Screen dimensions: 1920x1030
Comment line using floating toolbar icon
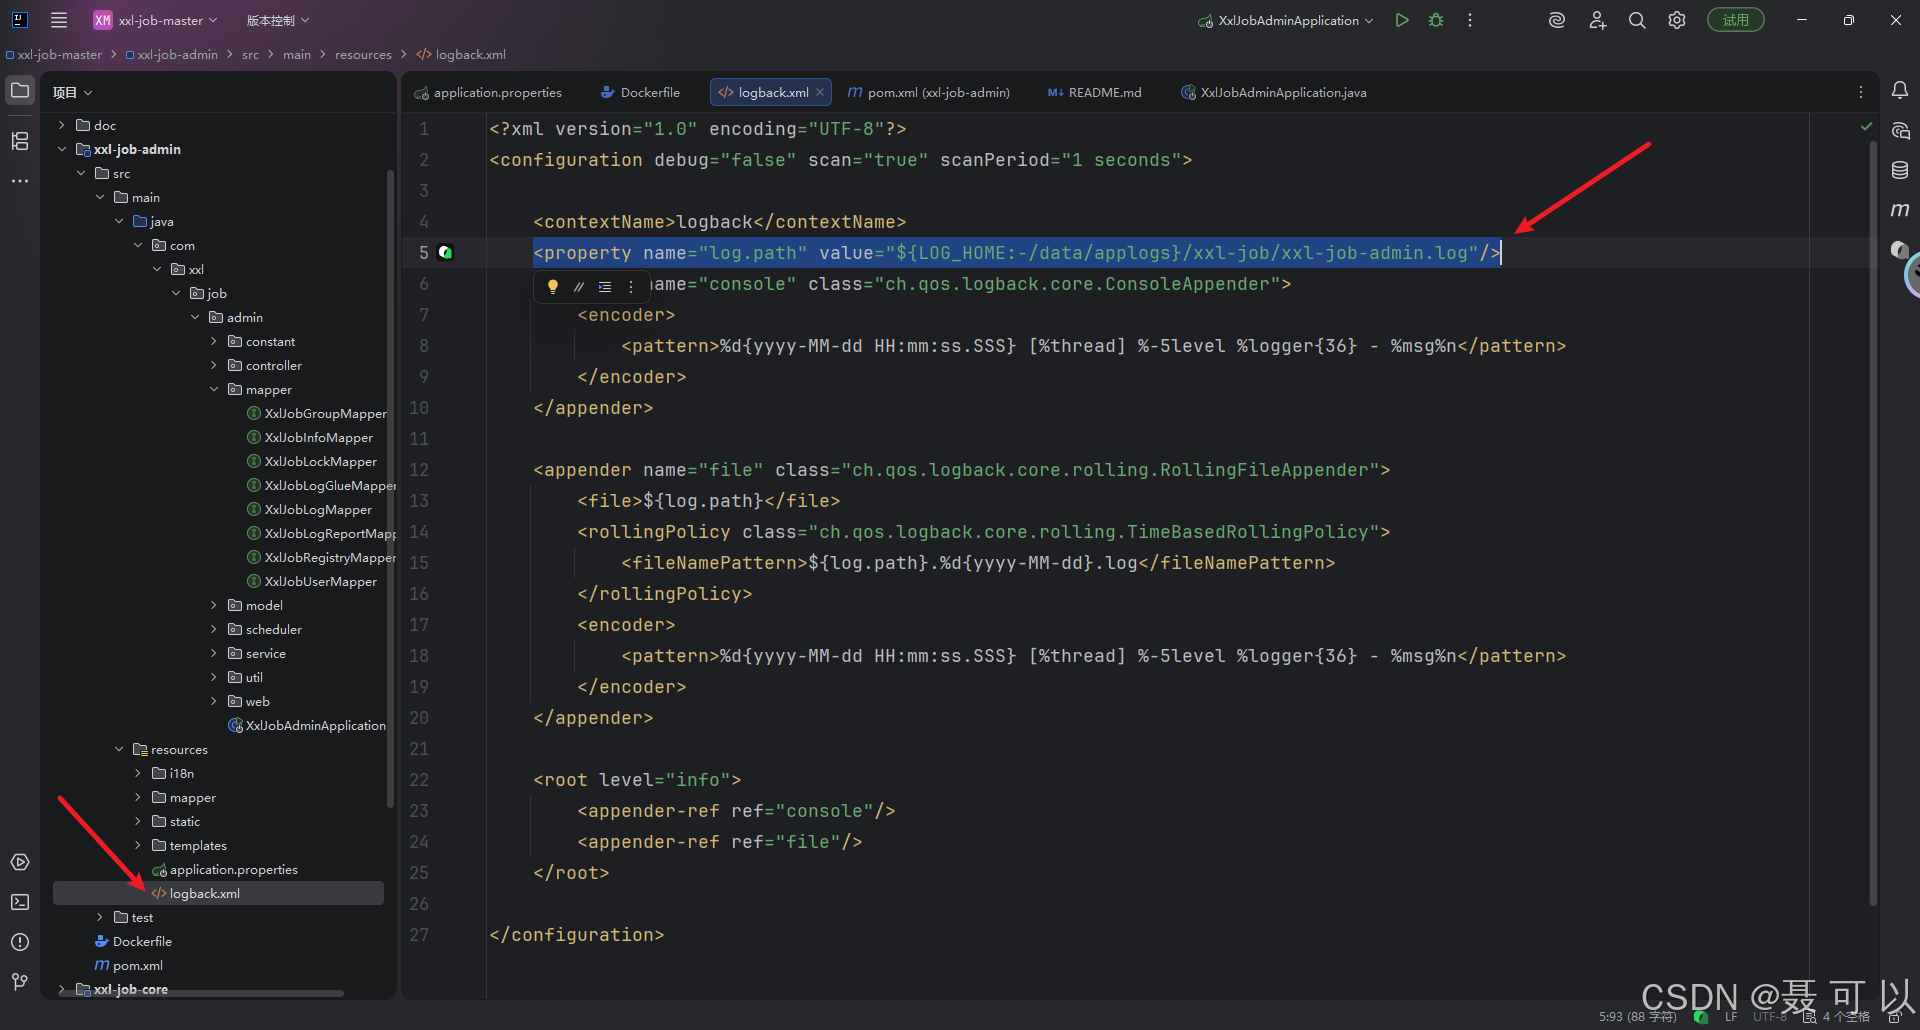[x=579, y=287]
